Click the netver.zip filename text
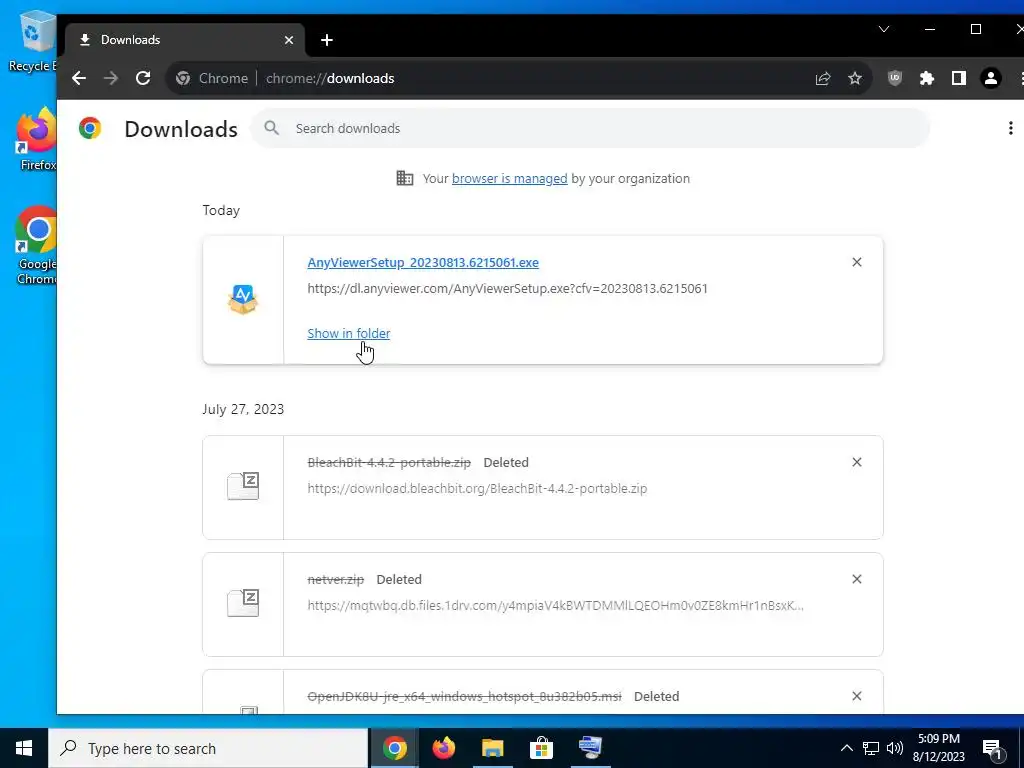Screen dimensions: 1024x768 [x=336, y=580]
